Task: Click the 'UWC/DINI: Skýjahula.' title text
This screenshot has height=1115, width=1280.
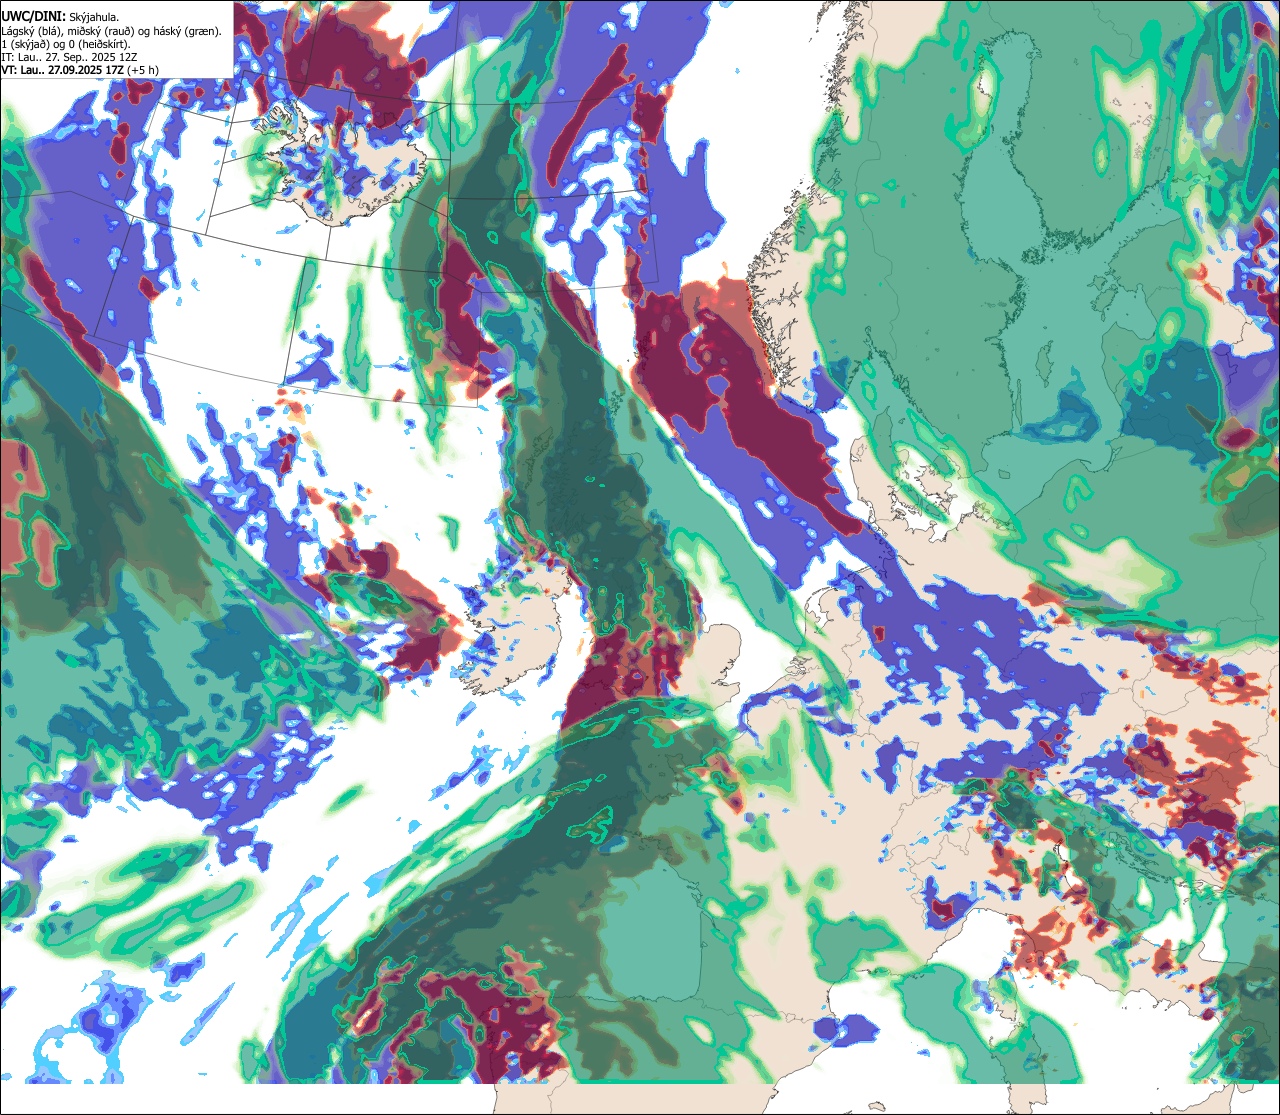Action: click(60, 16)
